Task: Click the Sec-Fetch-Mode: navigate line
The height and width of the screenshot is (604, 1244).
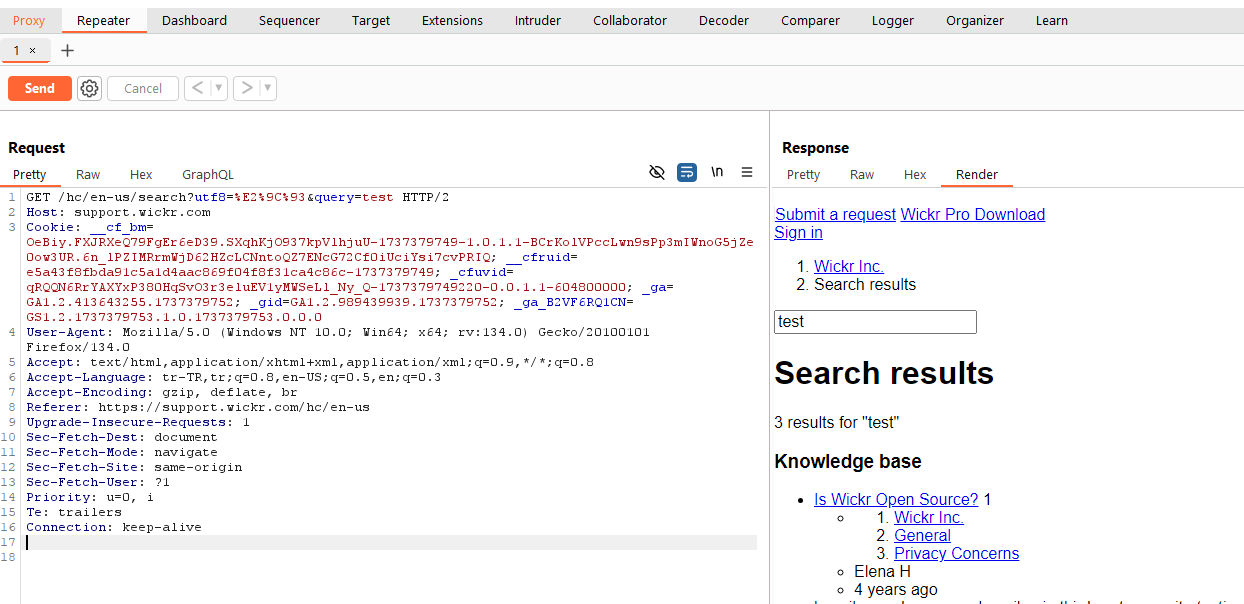Action: (x=122, y=452)
